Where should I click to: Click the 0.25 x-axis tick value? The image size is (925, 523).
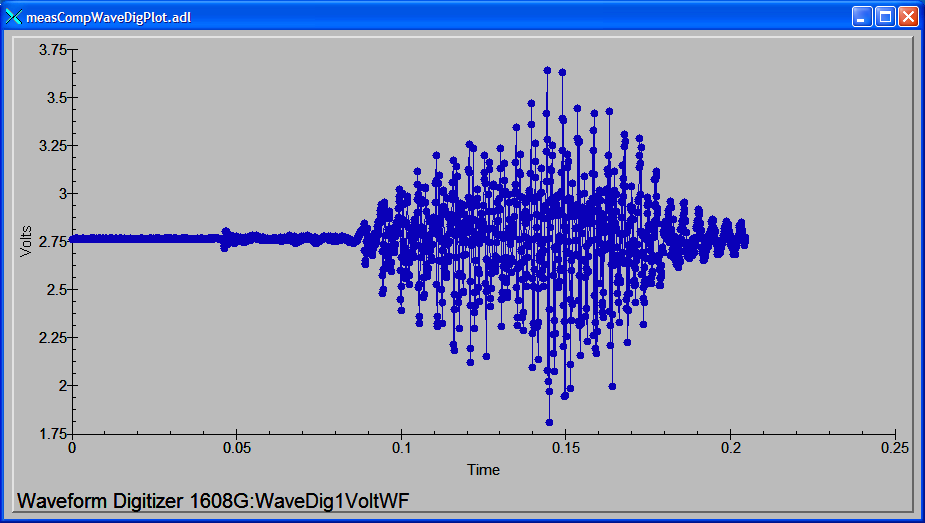click(895, 449)
